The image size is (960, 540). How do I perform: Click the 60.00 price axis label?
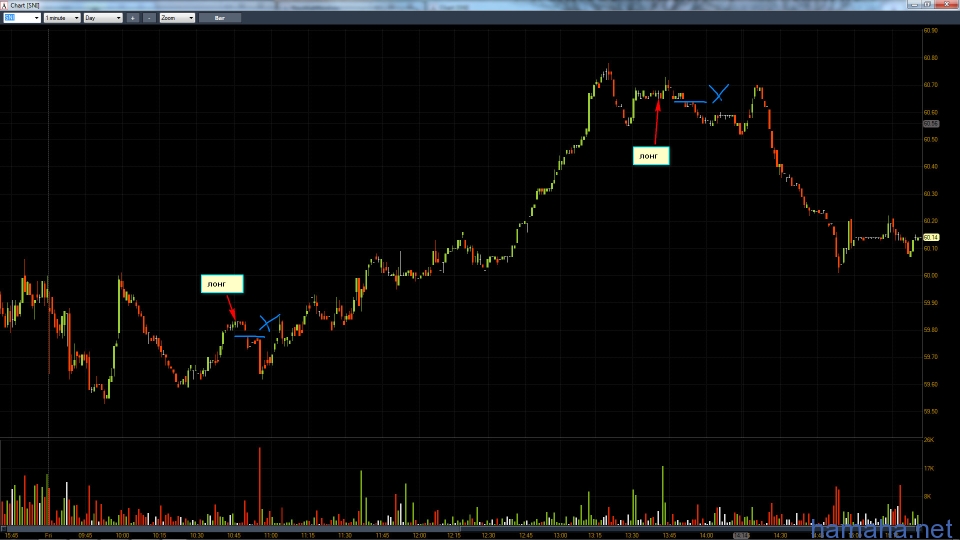coord(931,276)
